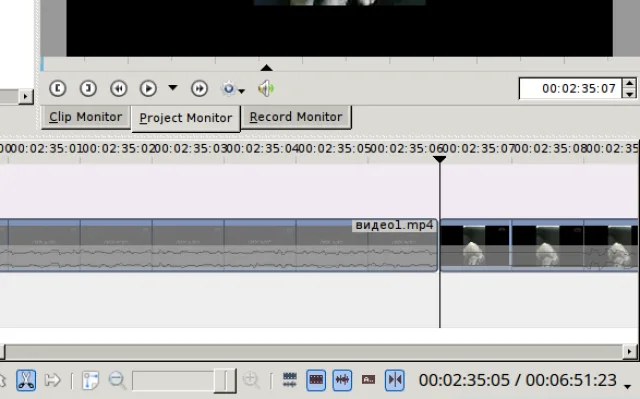Screen dimensions: 640x399
Task: Increase monitor timecode with the up arrow
Action: point(629,83)
